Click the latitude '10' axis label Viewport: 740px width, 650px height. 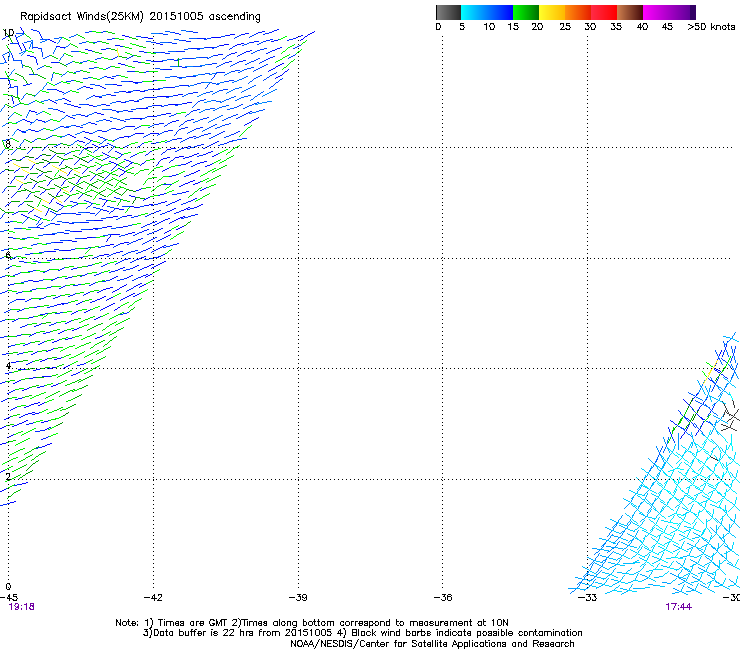(x=8, y=33)
